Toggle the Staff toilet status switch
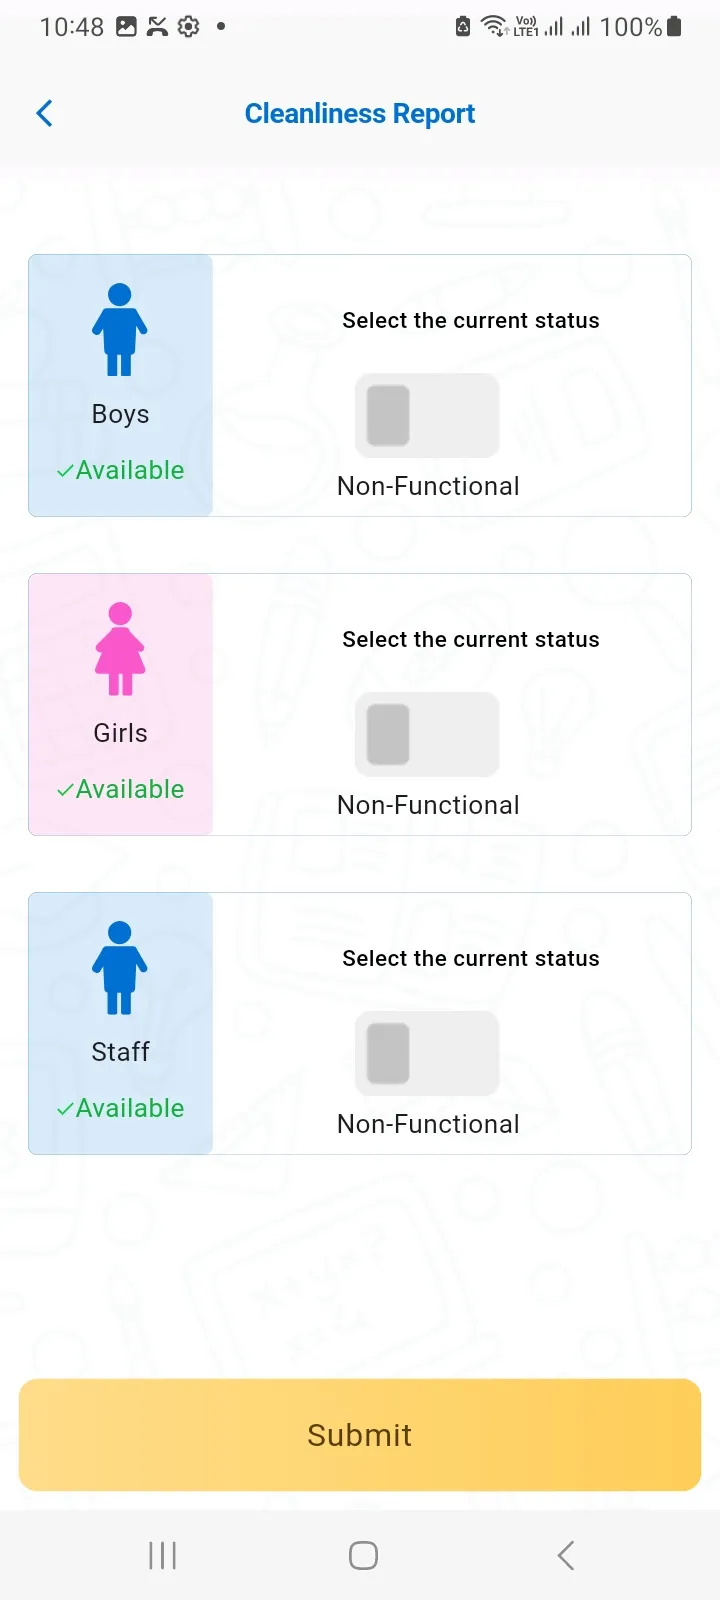Screen dimensions: 720x1600 [x=427, y=1053]
